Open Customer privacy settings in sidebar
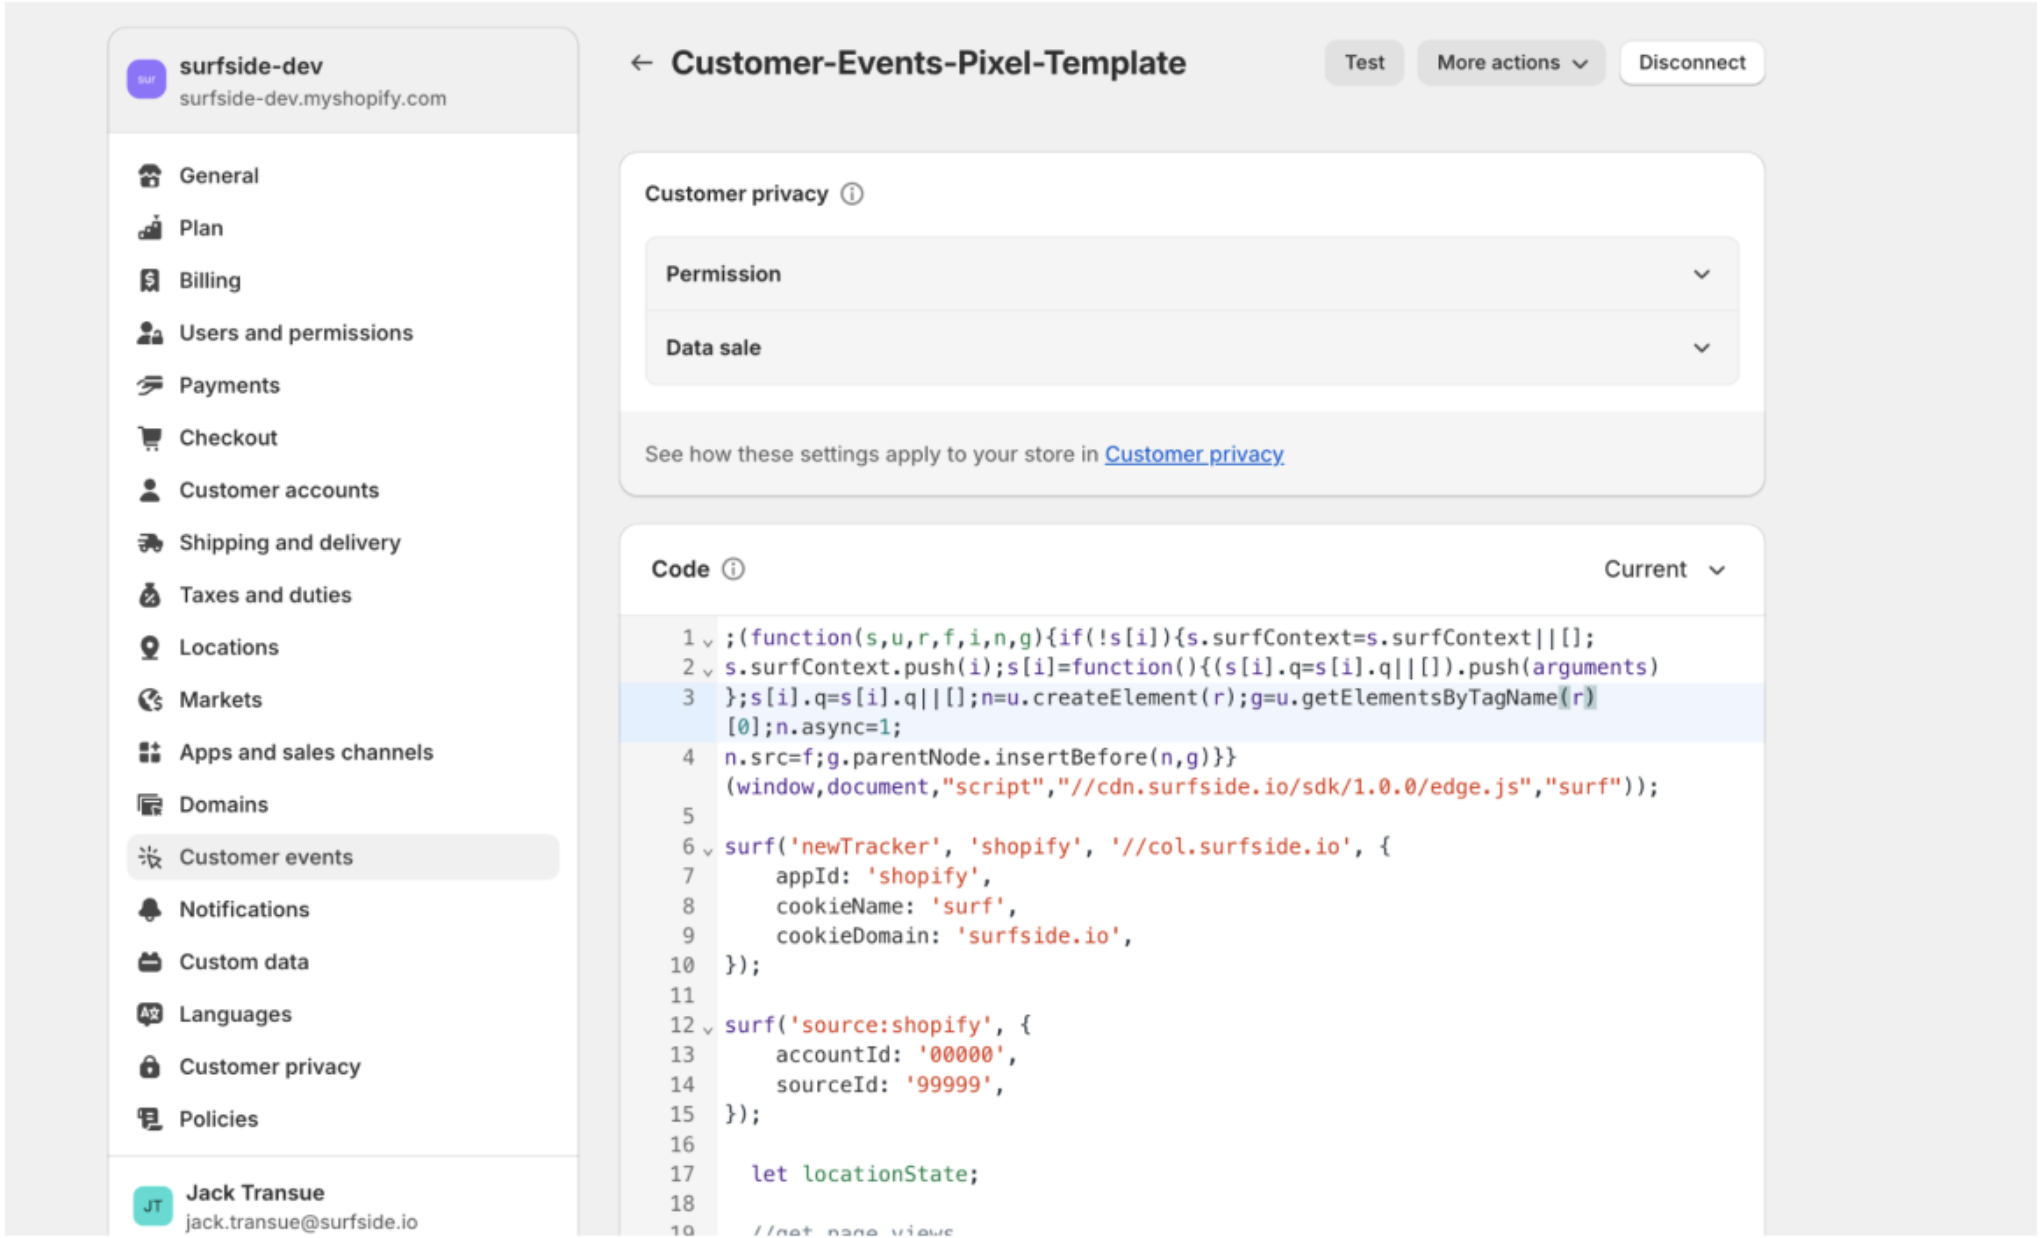The height and width of the screenshot is (1238, 2042). click(343, 1067)
